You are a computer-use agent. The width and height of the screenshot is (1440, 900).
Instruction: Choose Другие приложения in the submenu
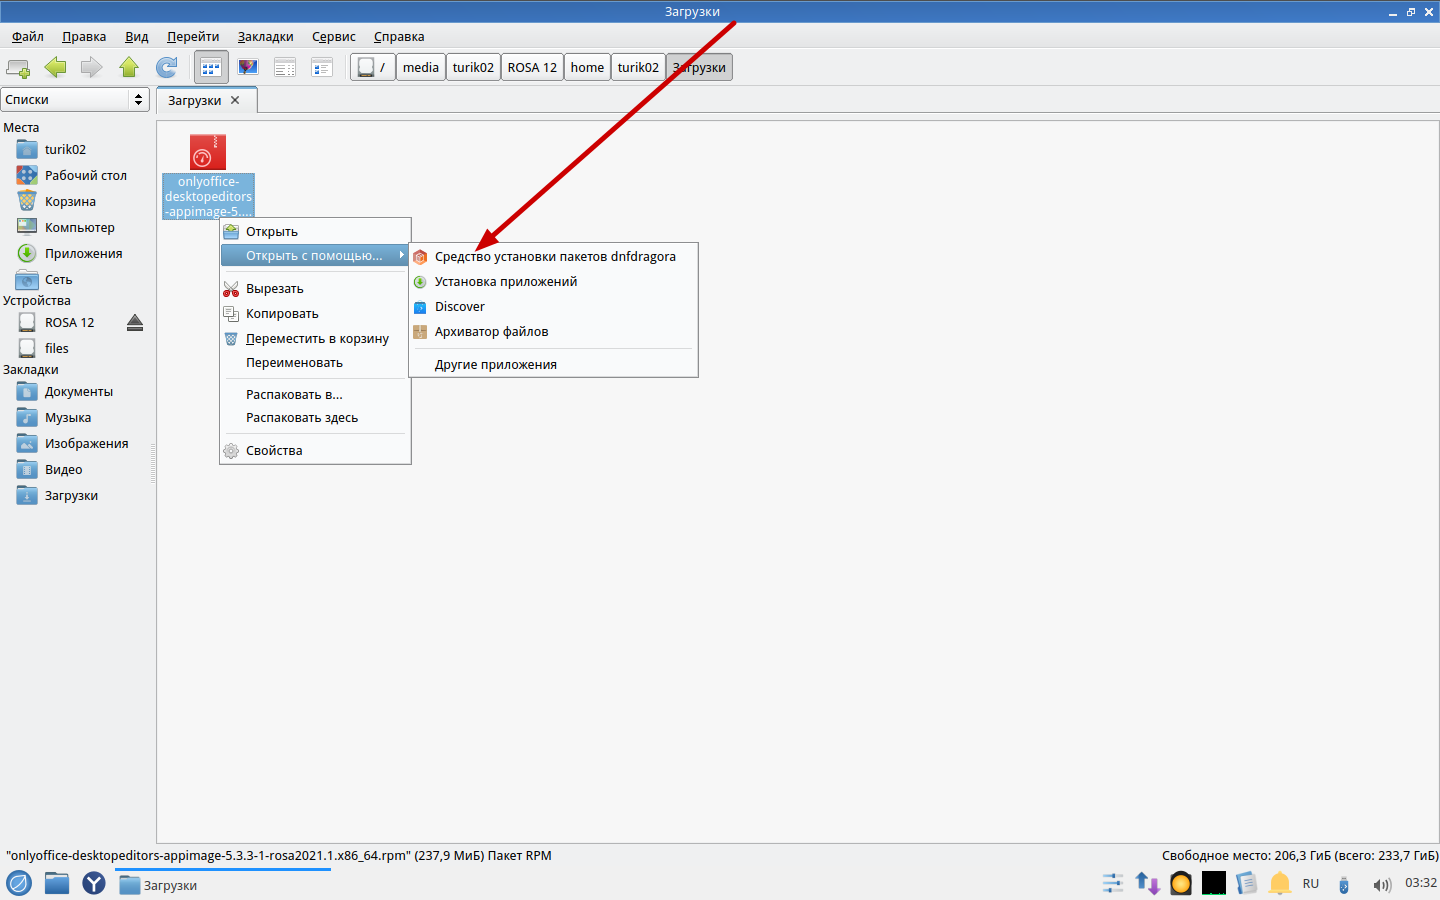click(553, 365)
